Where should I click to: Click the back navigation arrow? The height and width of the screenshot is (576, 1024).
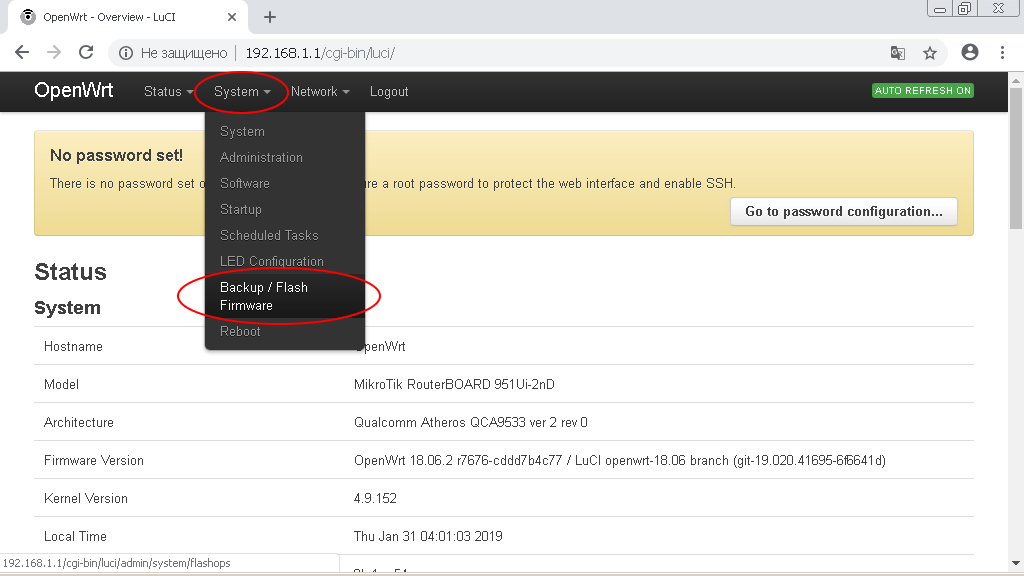pyautogui.click(x=21, y=53)
